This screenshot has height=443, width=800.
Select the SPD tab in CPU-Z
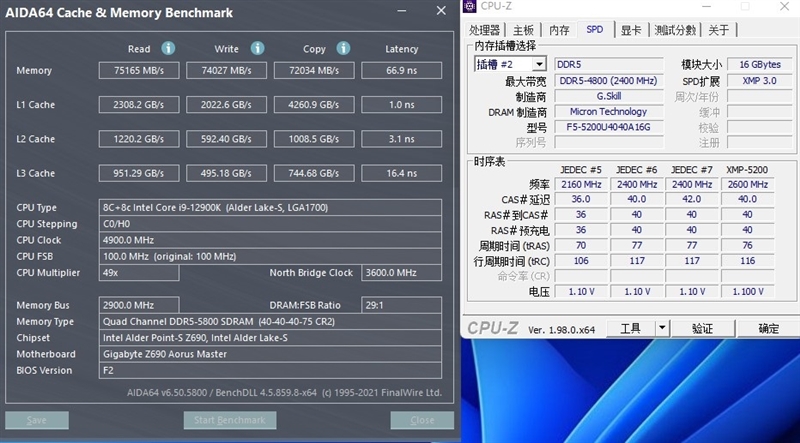595,29
